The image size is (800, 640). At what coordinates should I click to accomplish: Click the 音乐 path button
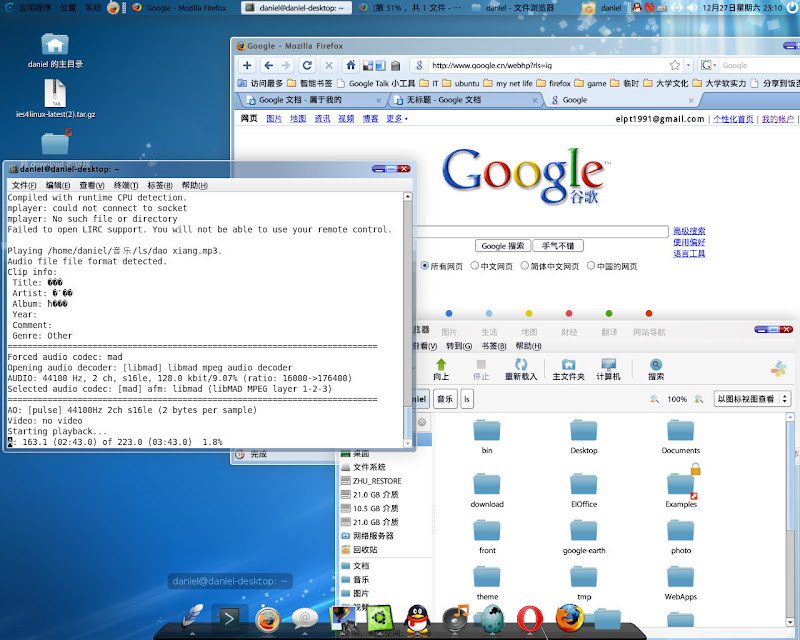coord(445,399)
